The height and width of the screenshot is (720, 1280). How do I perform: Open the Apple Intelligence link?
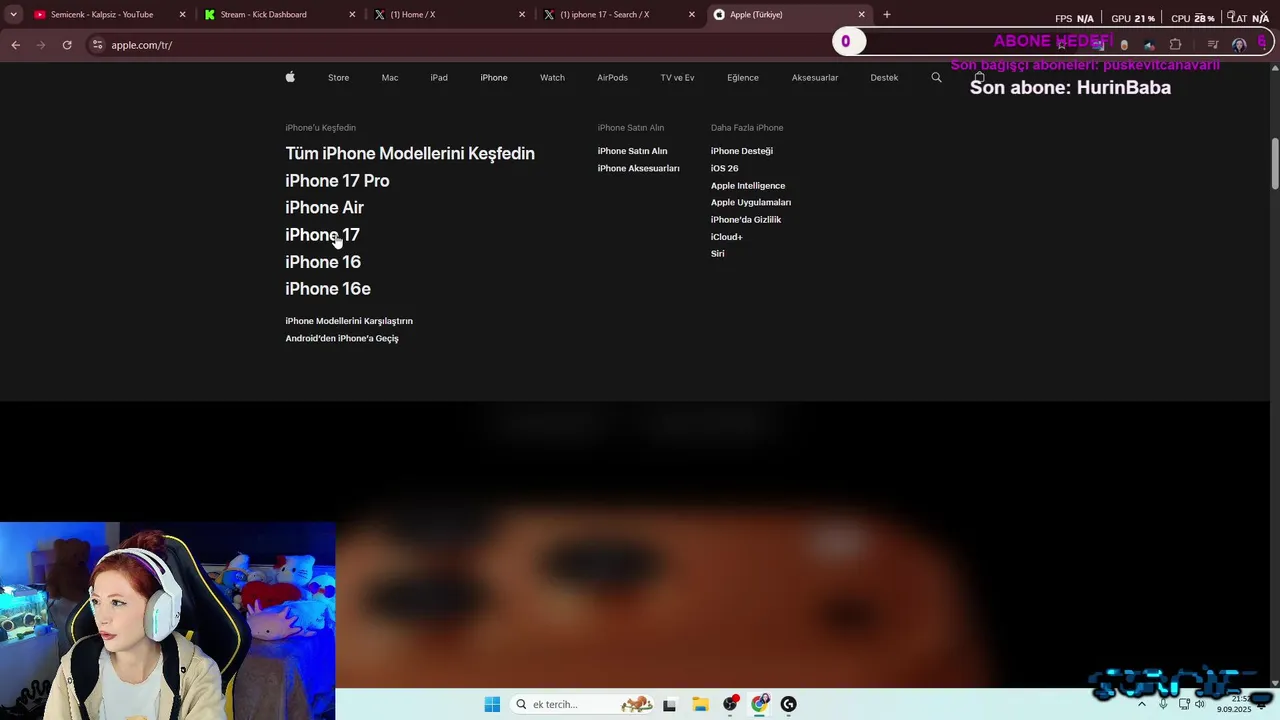[748, 186]
